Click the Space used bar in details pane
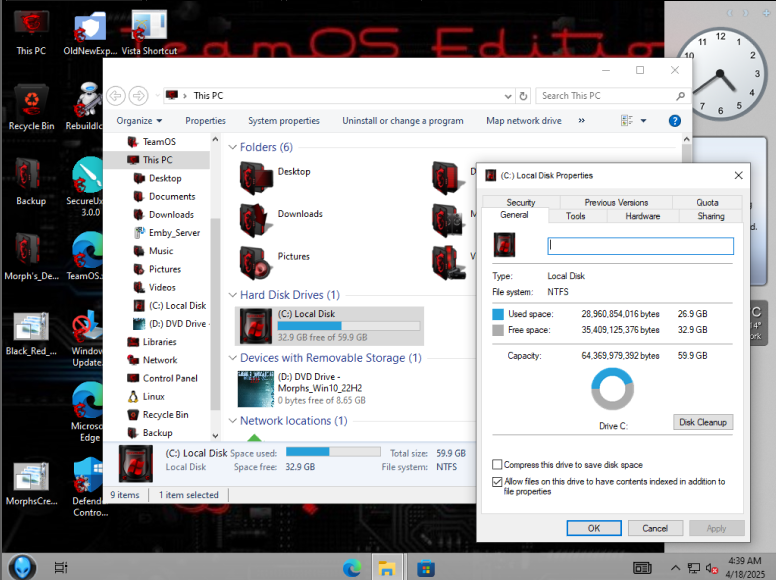The width and height of the screenshot is (776, 580). pos(333,451)
